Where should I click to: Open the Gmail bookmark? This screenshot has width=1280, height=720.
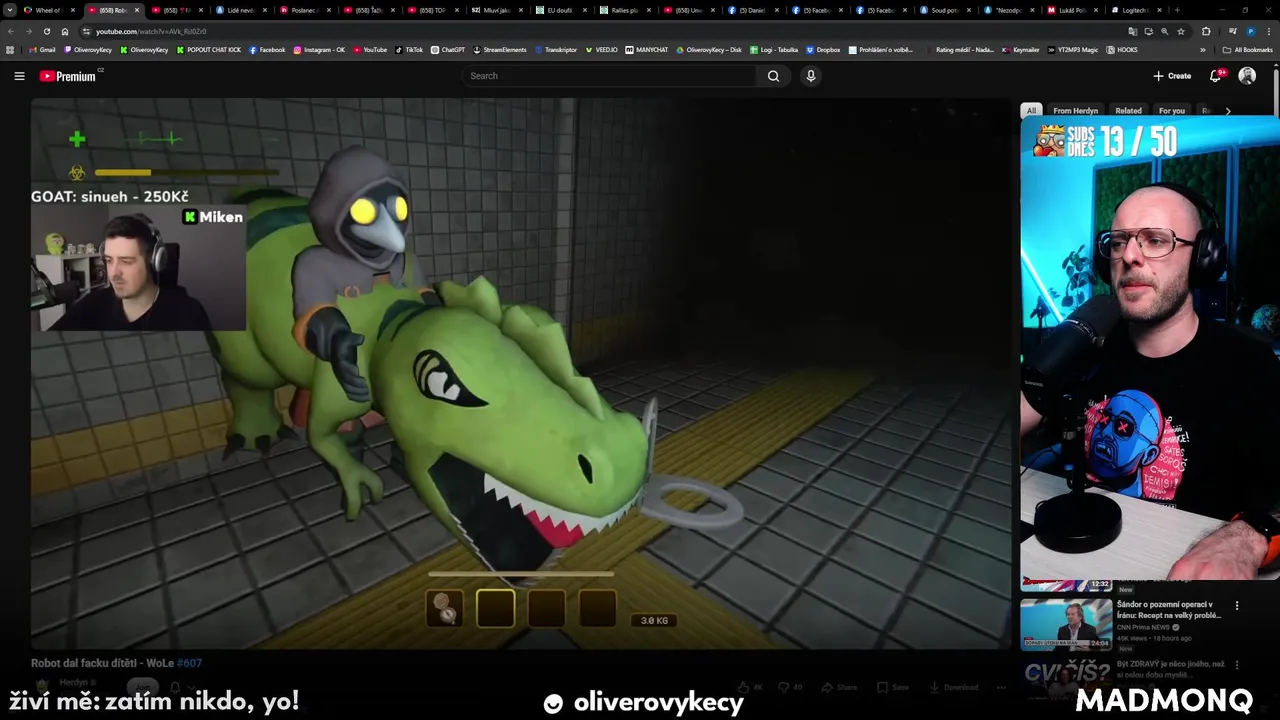pyautogui.click(x=43, y=49)
